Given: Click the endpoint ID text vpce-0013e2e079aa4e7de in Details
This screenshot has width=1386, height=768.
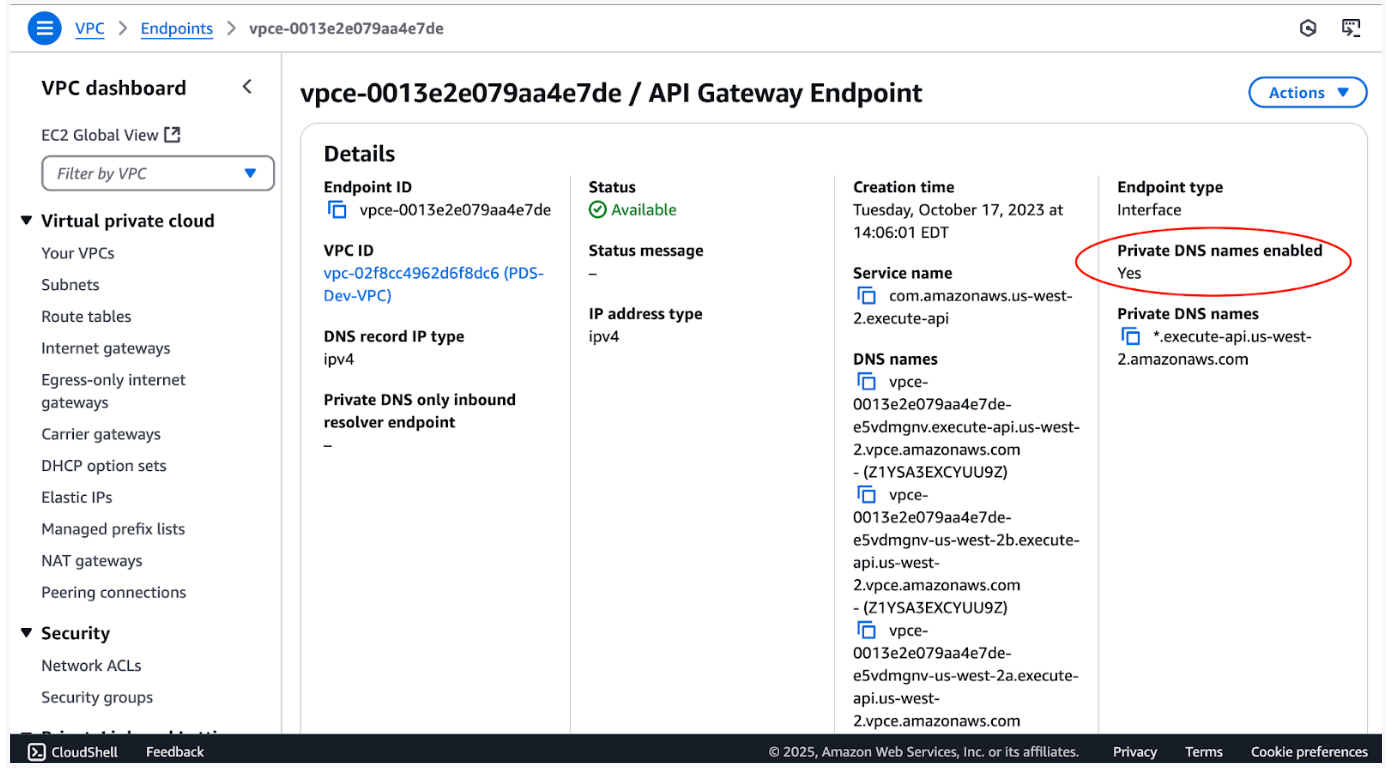Looking at the screenshot, I should (455, 210).
